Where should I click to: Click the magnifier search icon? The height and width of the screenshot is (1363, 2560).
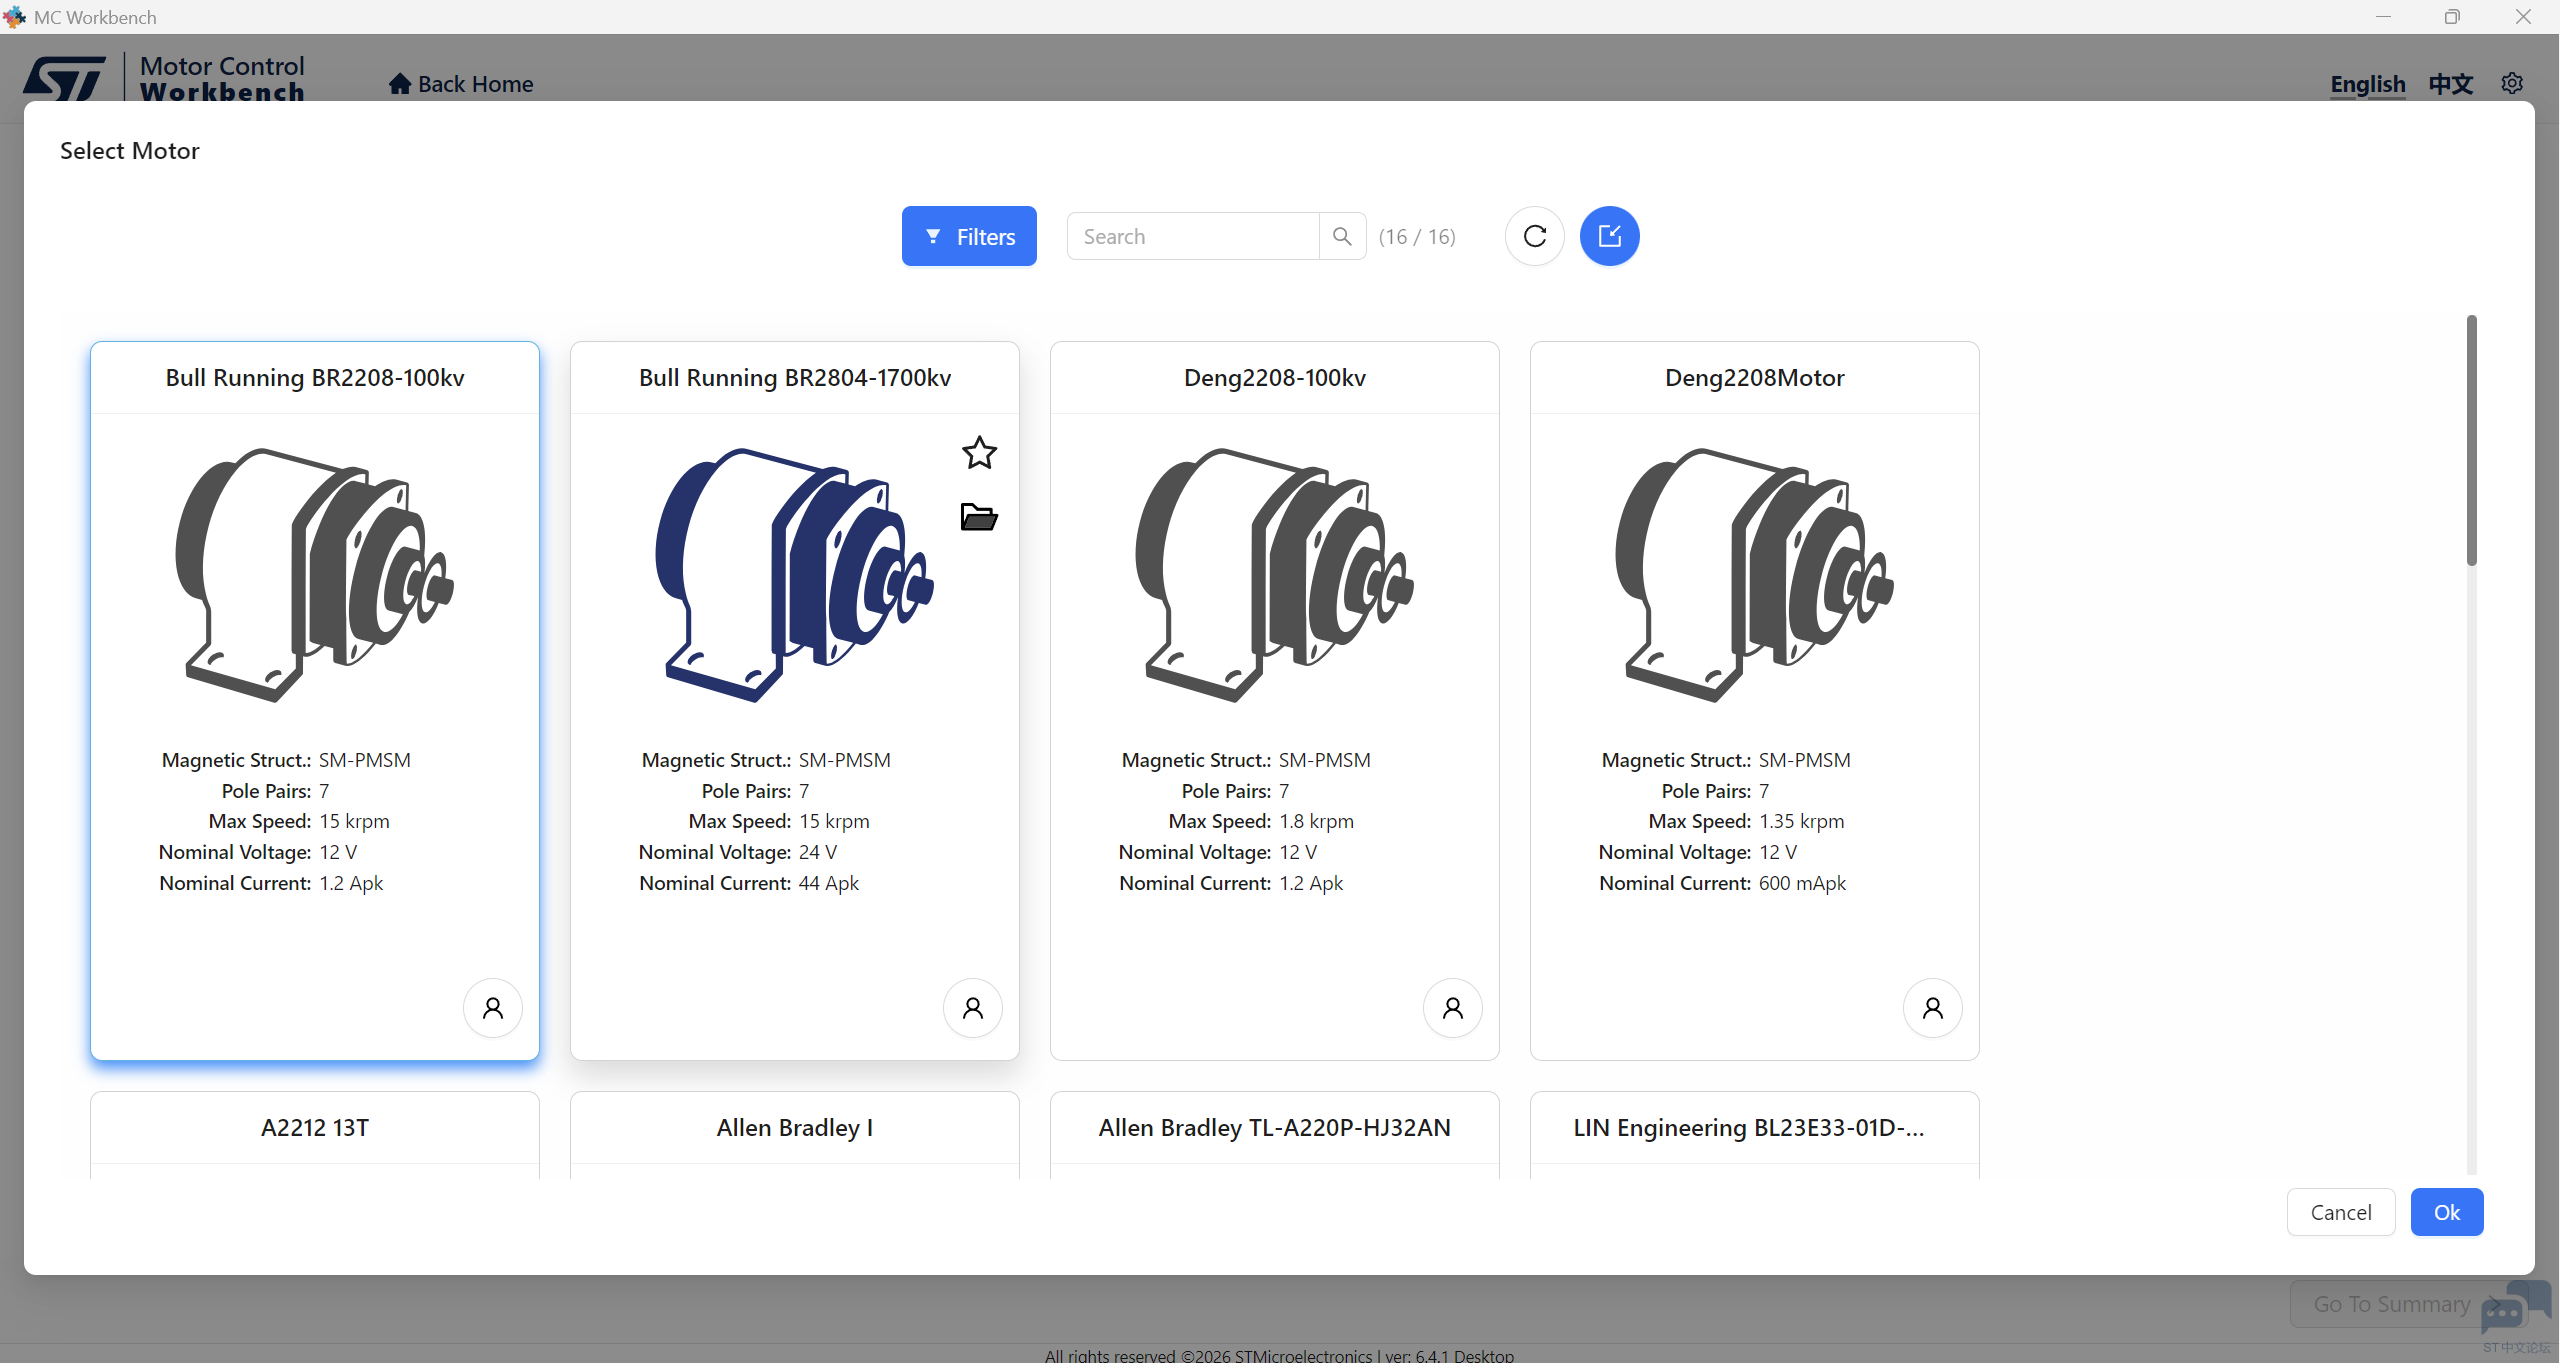pyautogui.click(x=1342, y=236)
